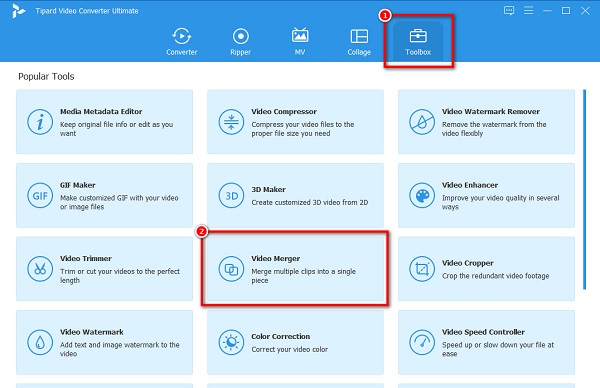The image size is (600, 388).
Task: Click the feedback chat icon in title bar
Action: pos(509,10)
